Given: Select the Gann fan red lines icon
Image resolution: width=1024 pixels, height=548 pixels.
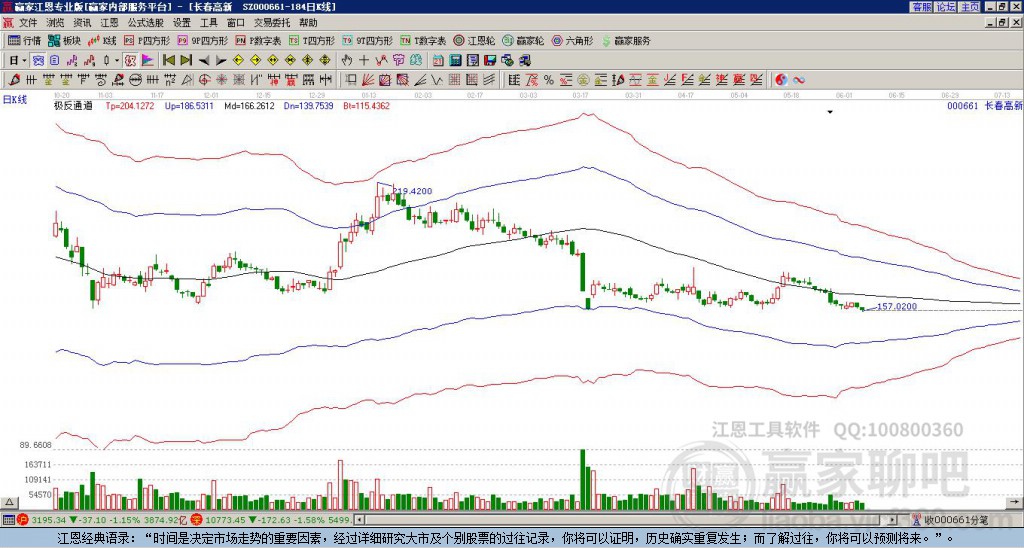Looking at the screenshot, I should [x=368, y=80].
